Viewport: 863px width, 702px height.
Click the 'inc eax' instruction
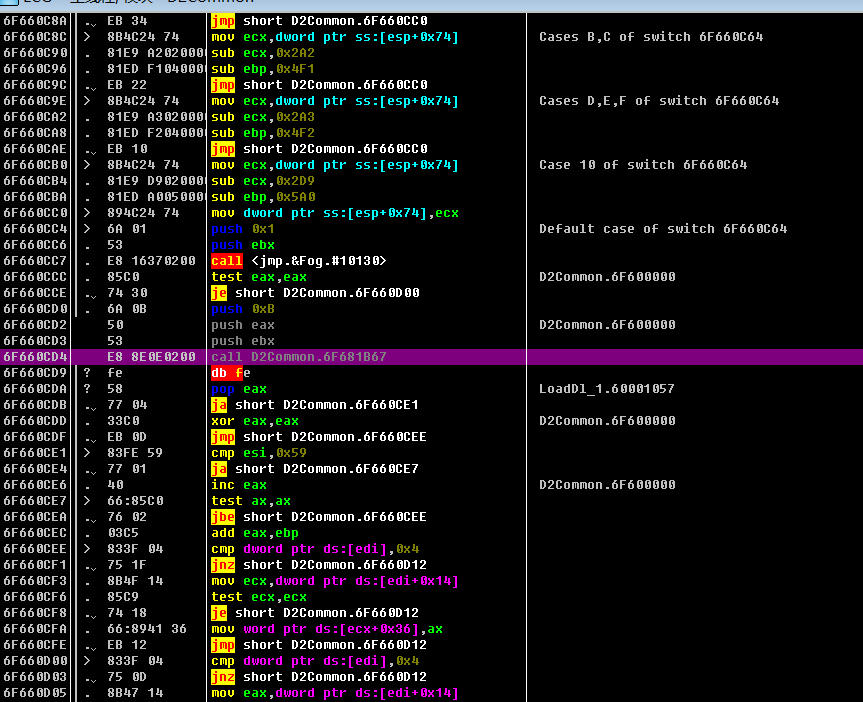[239, 485]
